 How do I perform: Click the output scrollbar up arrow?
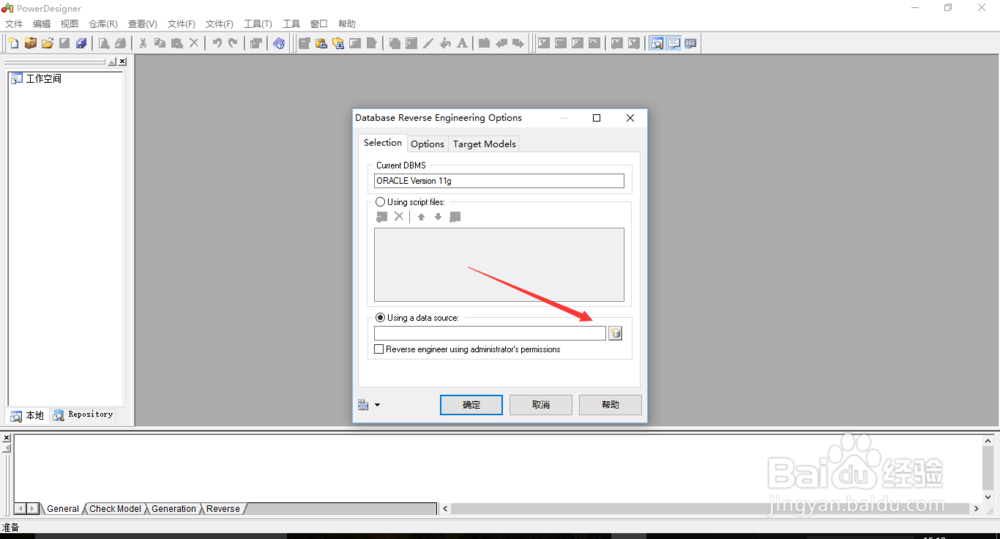[x=988, y=441]
